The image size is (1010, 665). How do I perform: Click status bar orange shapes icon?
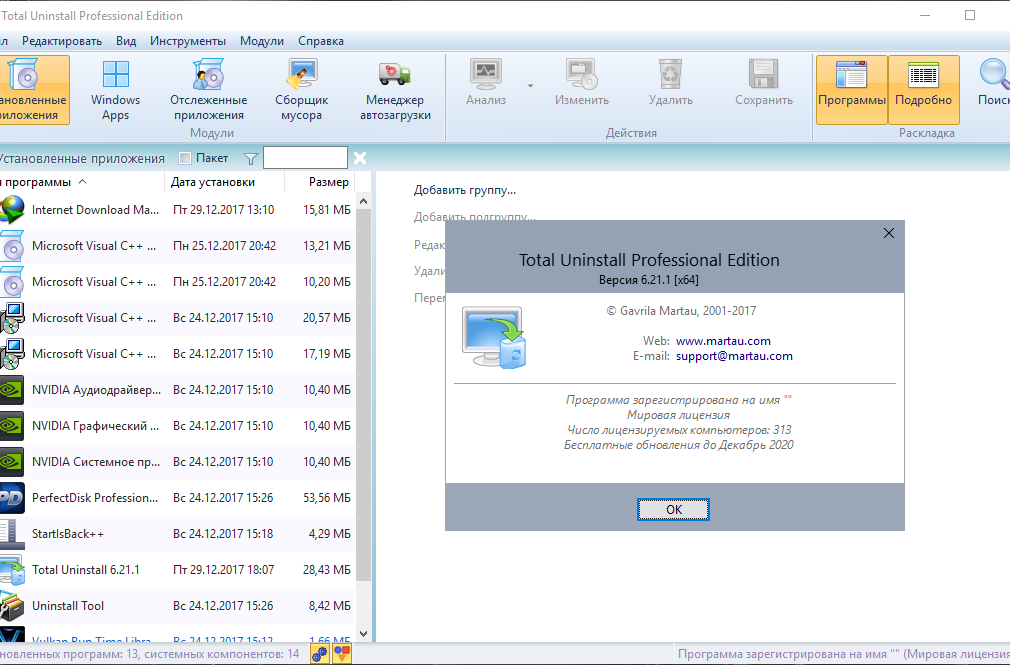click(342, 654)
